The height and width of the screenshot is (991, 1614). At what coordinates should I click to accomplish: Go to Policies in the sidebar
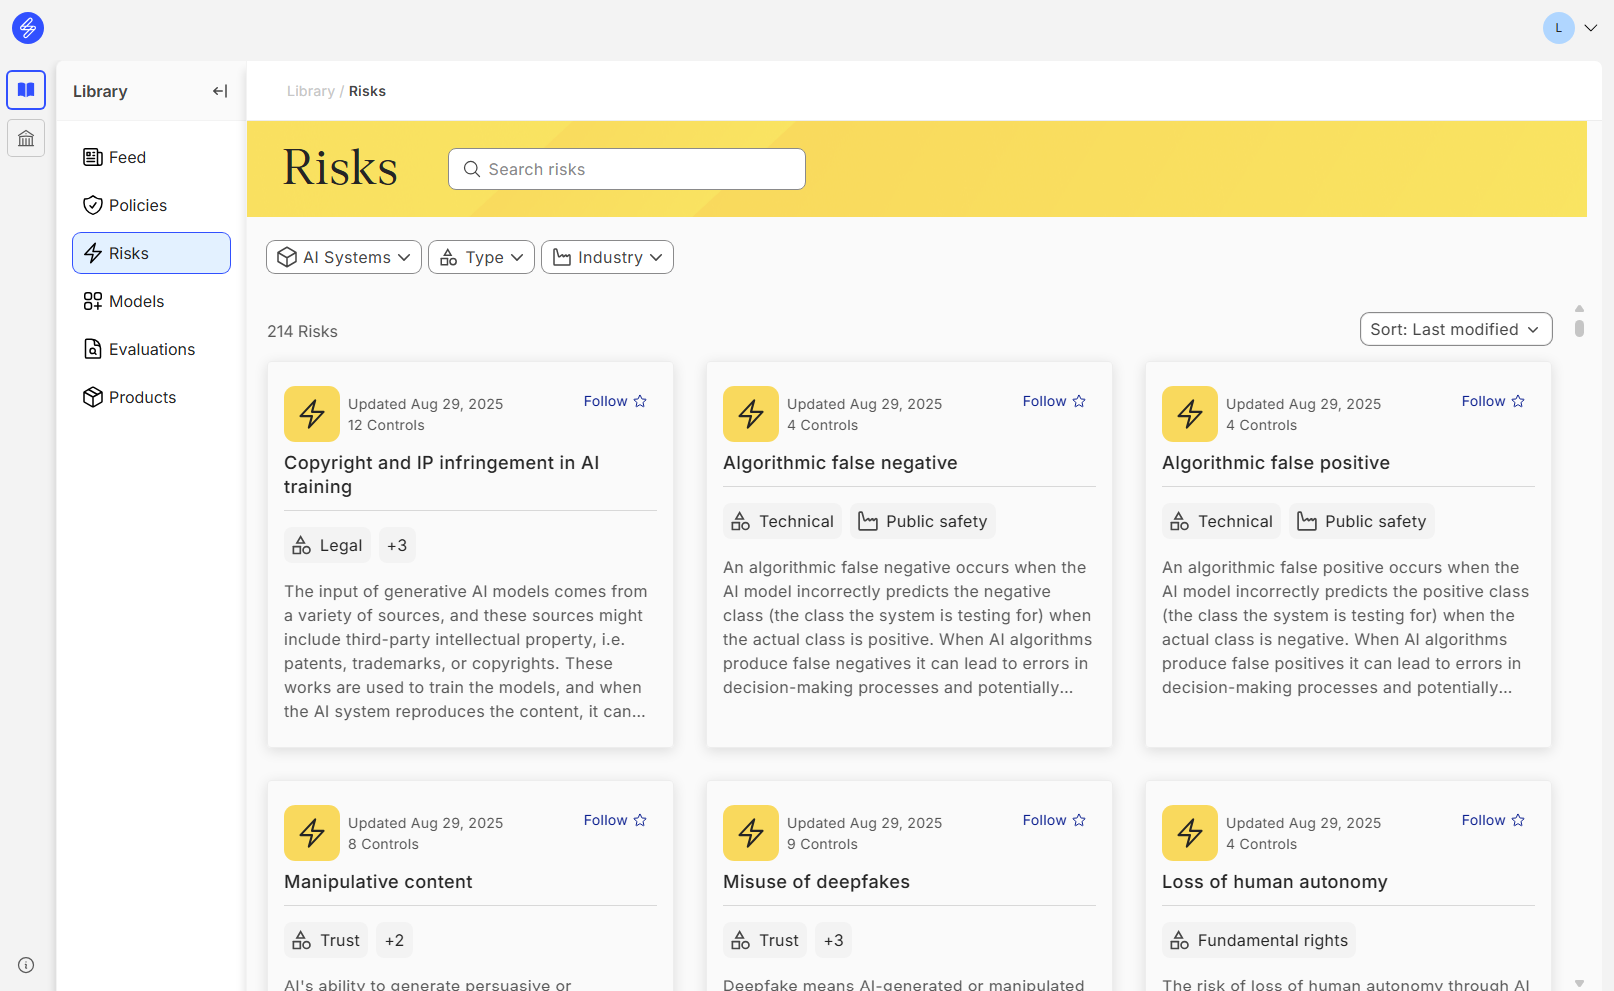pos(138,205)
